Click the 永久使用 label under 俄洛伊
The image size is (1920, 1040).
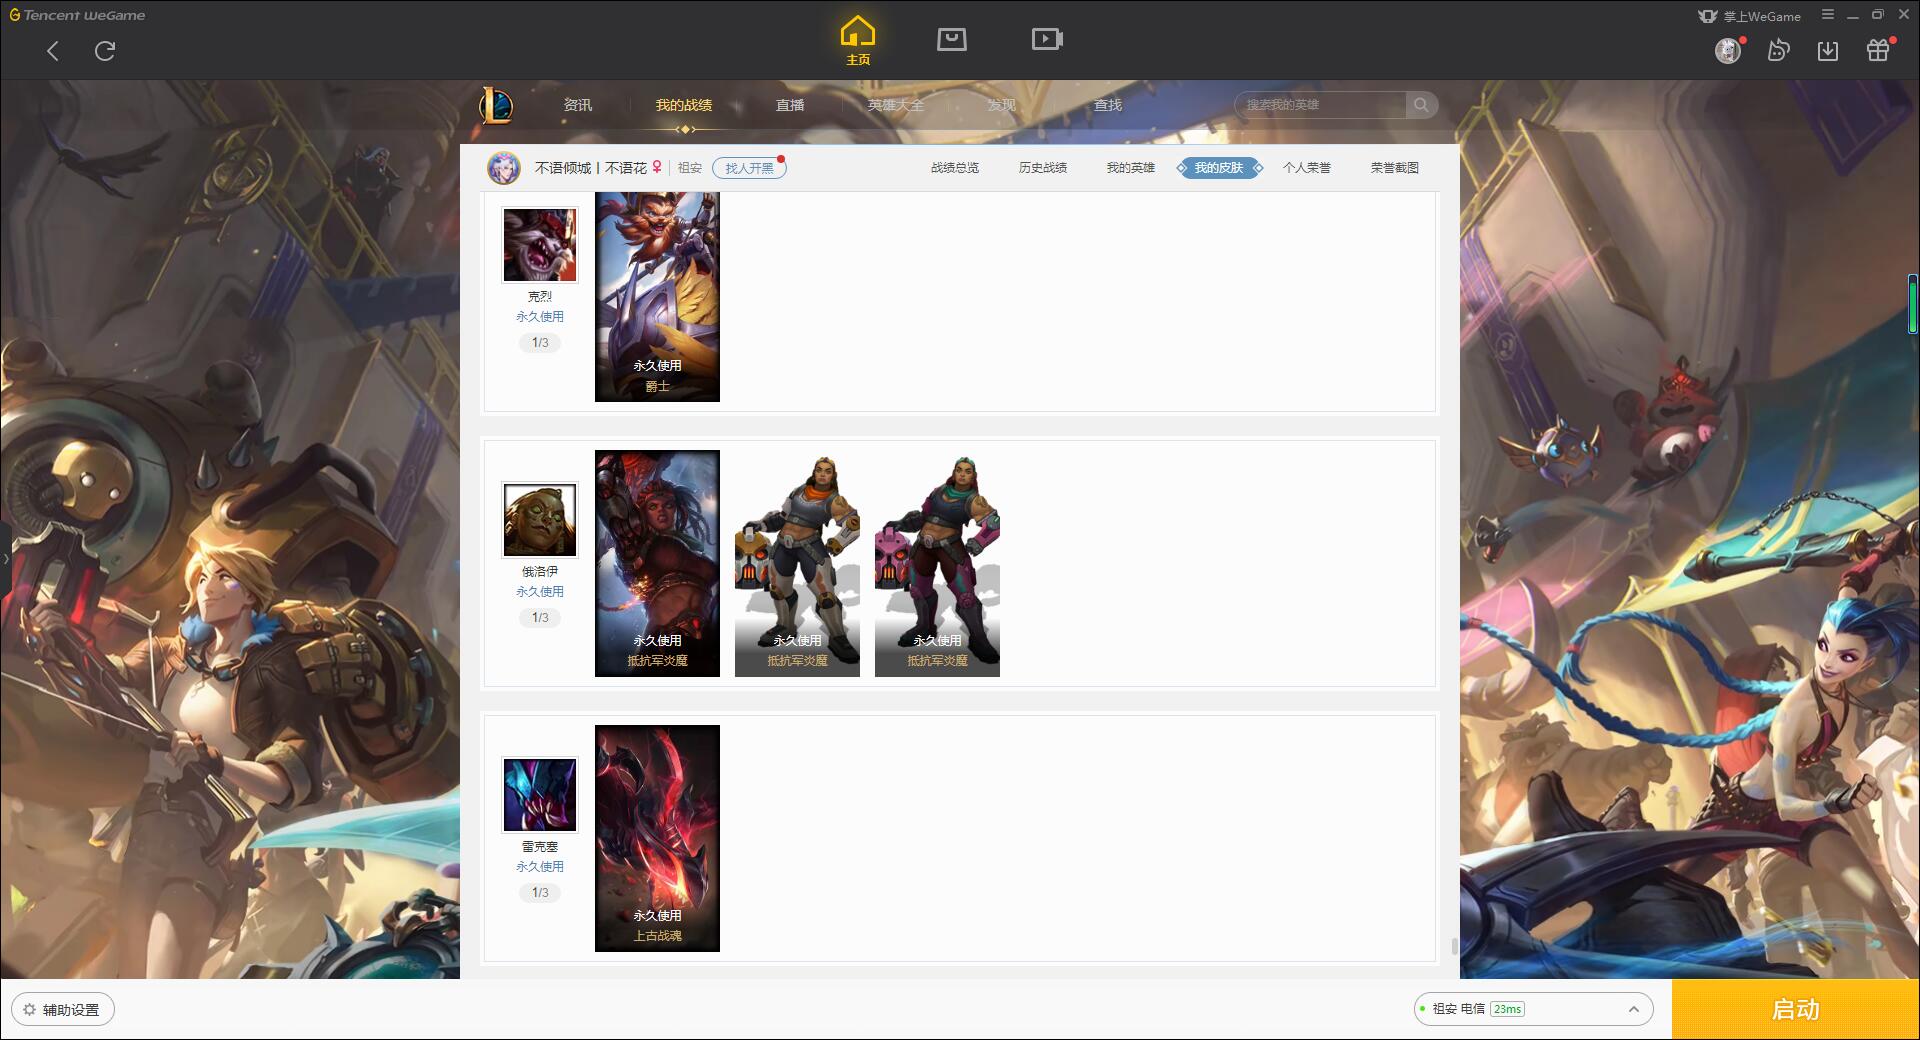point(540,591)
